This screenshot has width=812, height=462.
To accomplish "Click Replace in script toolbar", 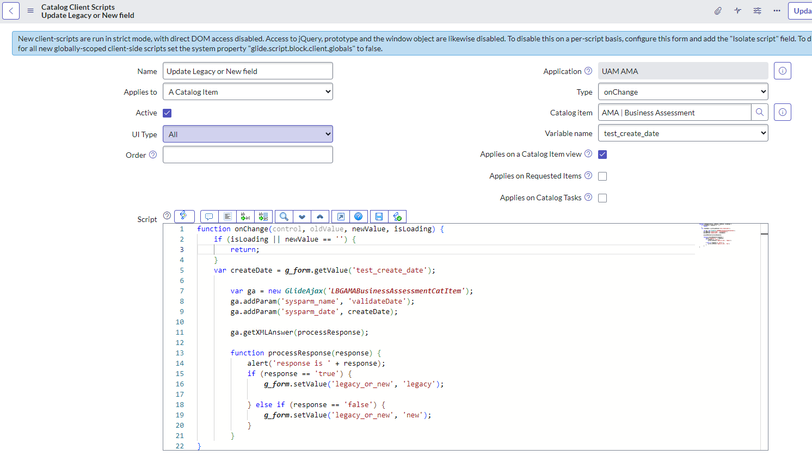I will (245, 216).
